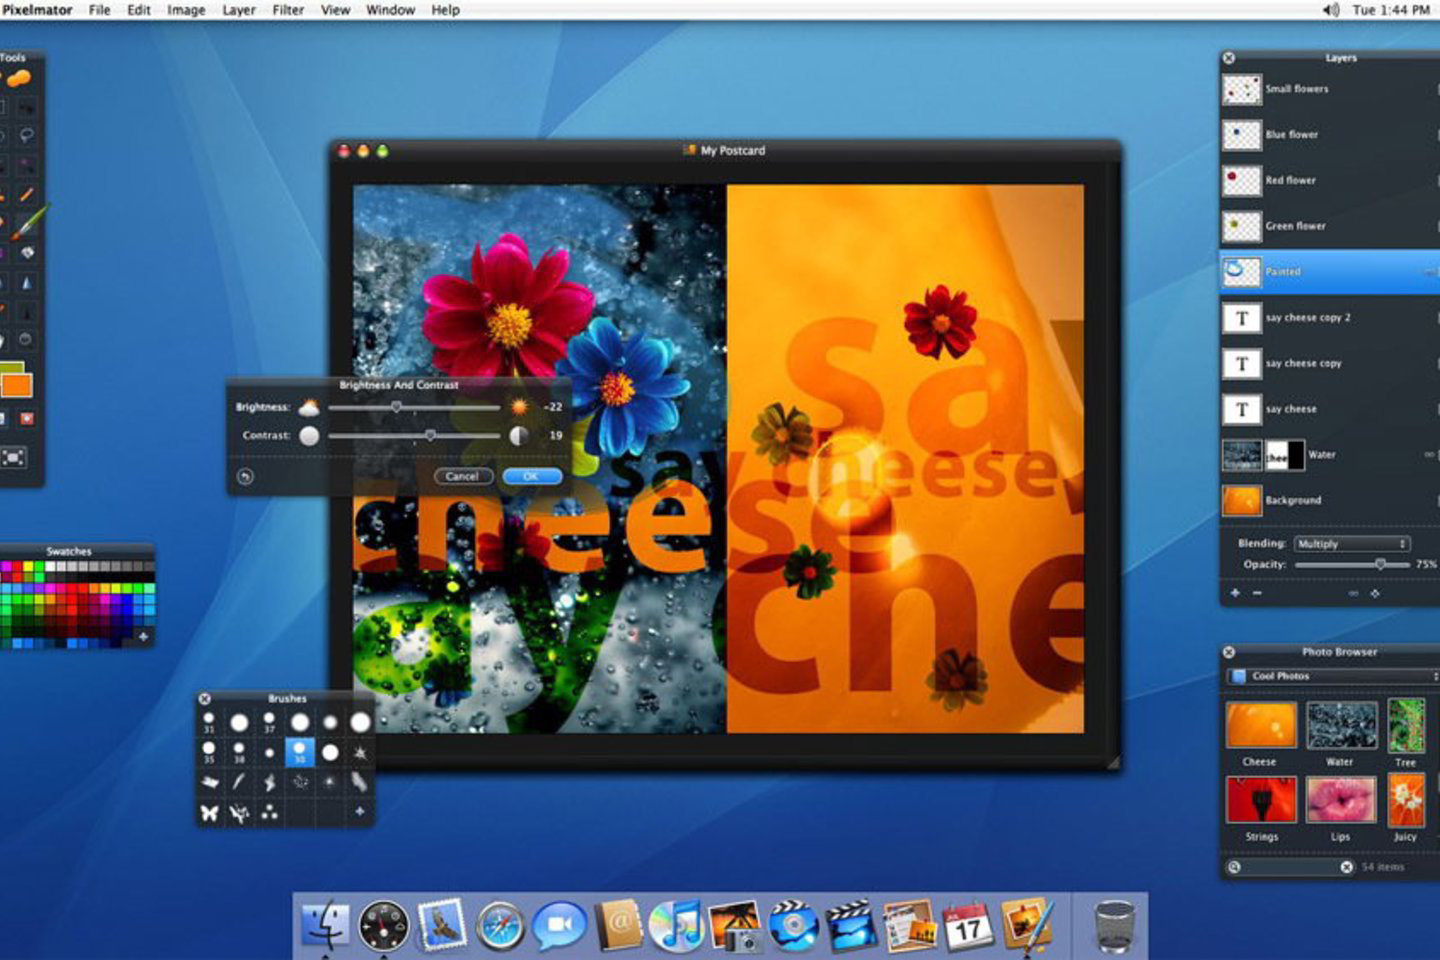Screen dimensions: 1440x960
Task: Click the frame-shaped icon at bottom of Tools
Action: pos(13,458)
